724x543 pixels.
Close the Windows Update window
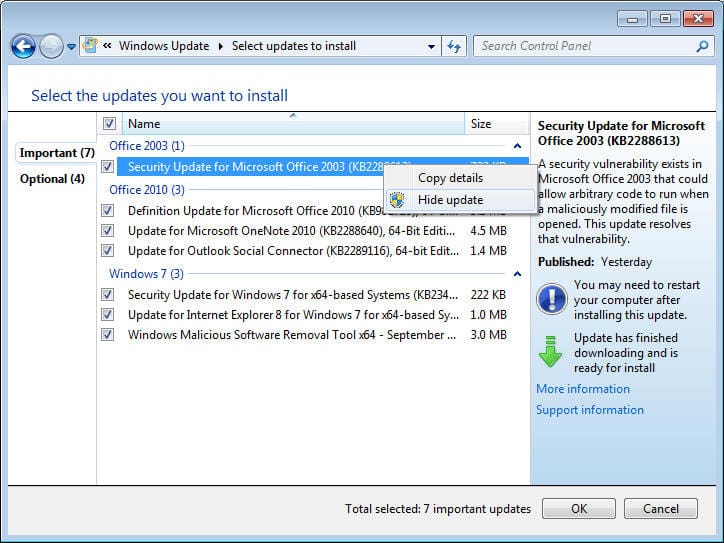698,19
